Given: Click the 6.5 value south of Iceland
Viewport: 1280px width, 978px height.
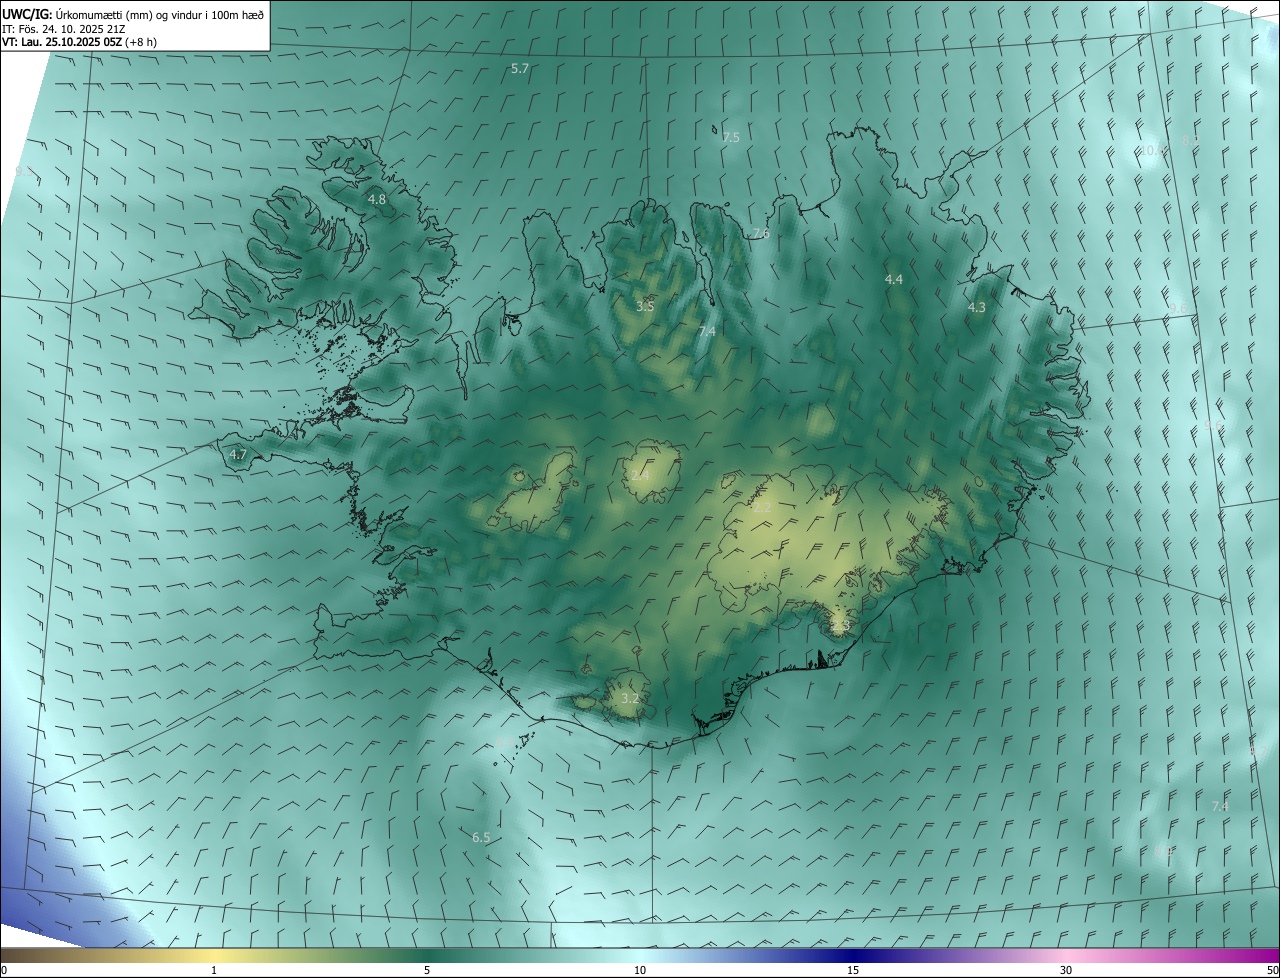Looking at the screenshot, I should (x=481, y=837).
